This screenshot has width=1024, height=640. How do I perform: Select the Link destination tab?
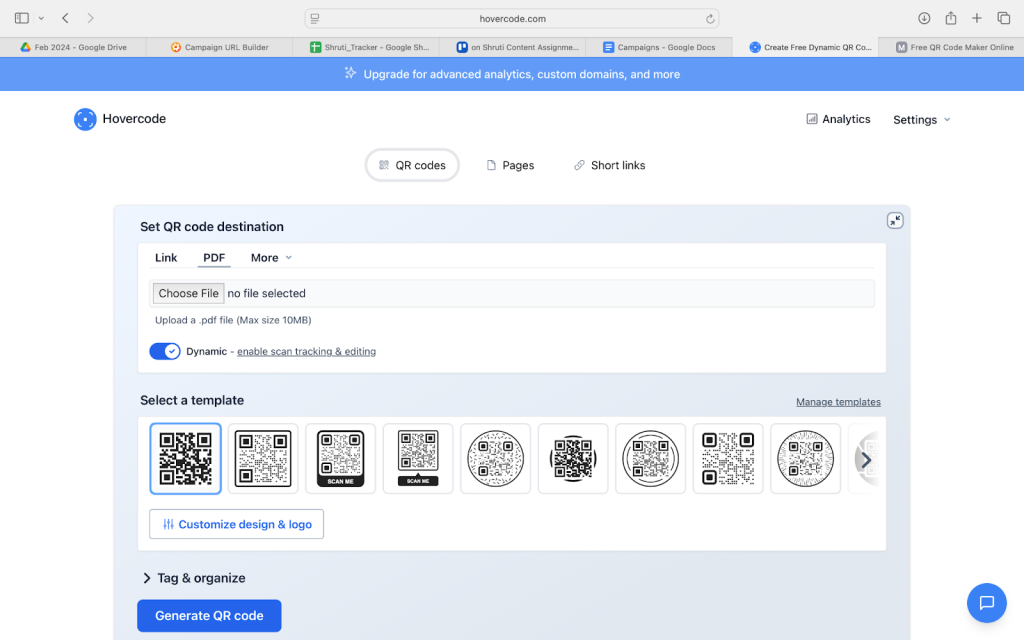166,258
